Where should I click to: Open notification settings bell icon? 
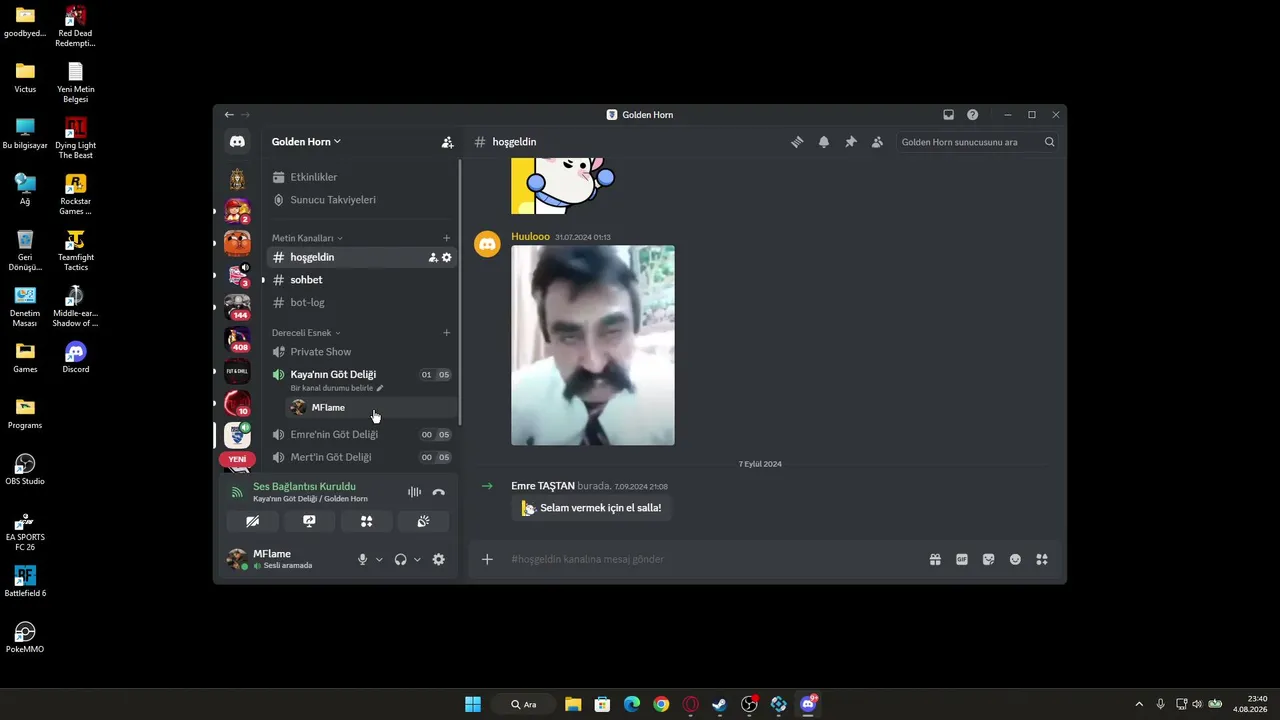[824, 142]
